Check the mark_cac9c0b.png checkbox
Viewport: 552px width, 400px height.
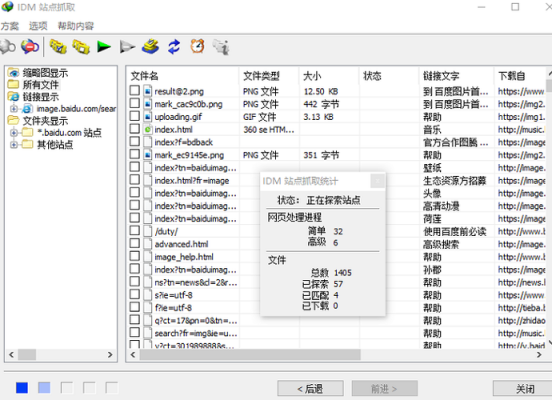[x=134, y=104]
